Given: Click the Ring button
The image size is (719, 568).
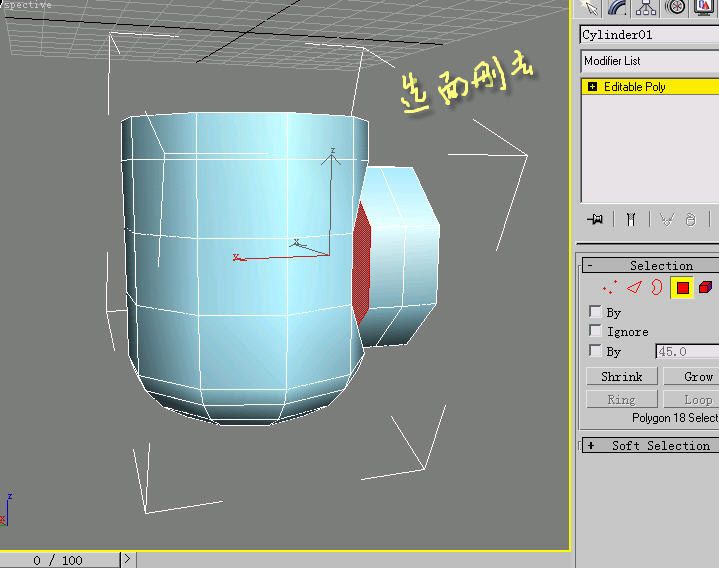Looking at the screenshot, I should point(622,399).
